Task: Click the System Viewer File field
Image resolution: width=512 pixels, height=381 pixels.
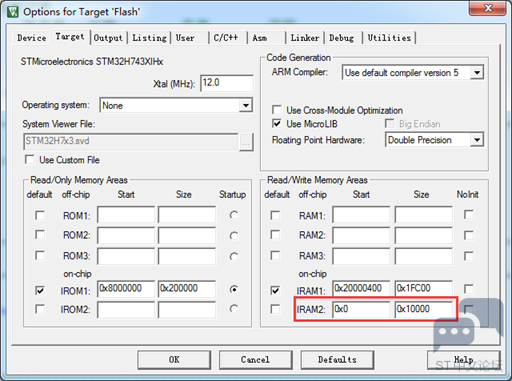Action: click(131, 141)
